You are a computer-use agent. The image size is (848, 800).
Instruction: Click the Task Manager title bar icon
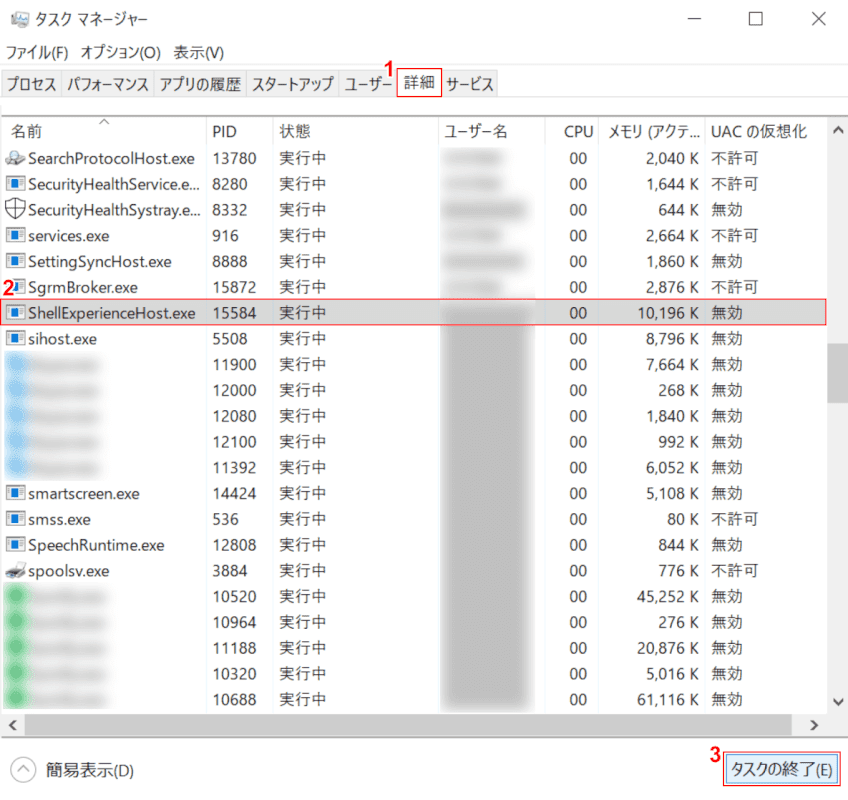pos(19,19)
